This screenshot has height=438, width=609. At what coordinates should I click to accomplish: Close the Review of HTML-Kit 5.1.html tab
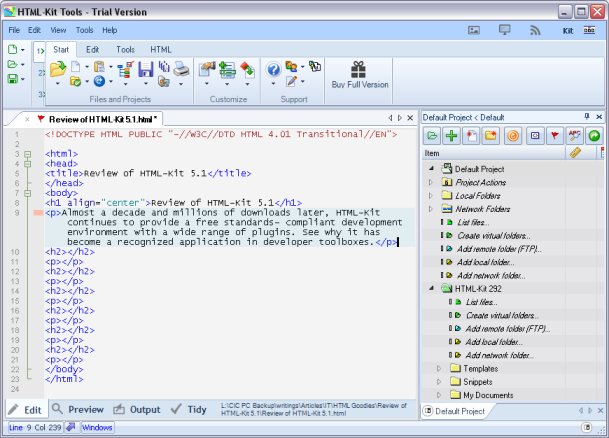pyautogui.click(x=27, y=119)
